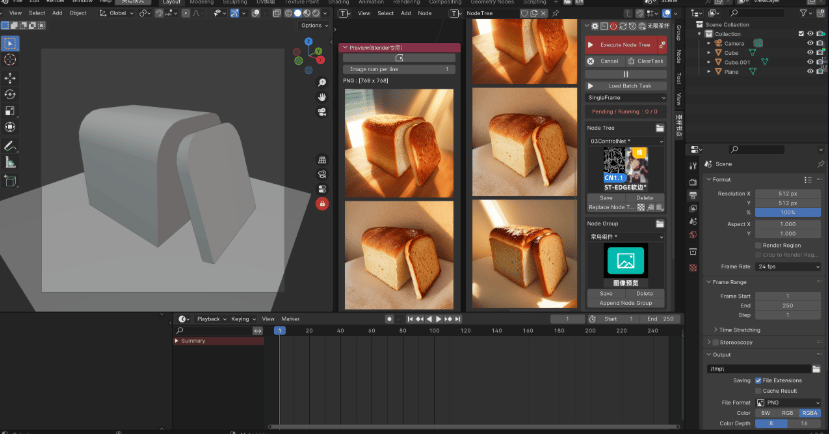Choose the Annotate pencil tool
829x434 pixels.
[x=10, y=145]
